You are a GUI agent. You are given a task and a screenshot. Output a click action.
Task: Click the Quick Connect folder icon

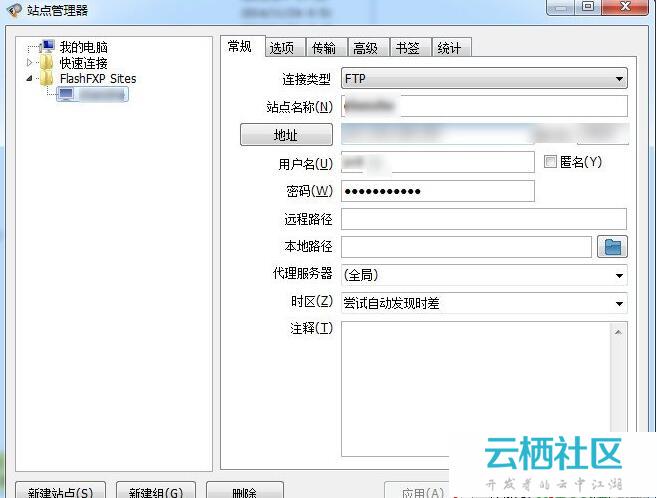coord(47,62)
